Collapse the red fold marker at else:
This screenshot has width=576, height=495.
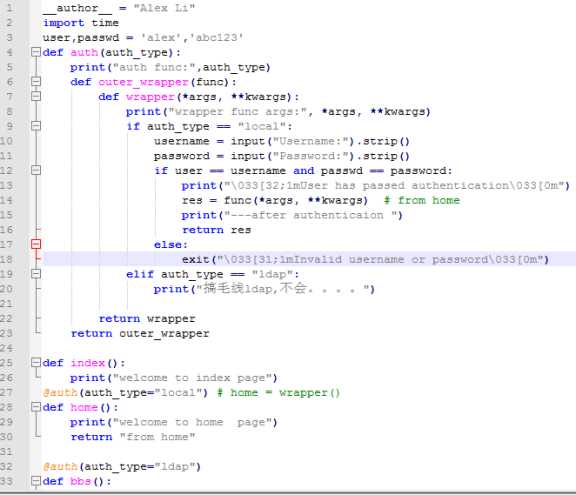(36, 244)
